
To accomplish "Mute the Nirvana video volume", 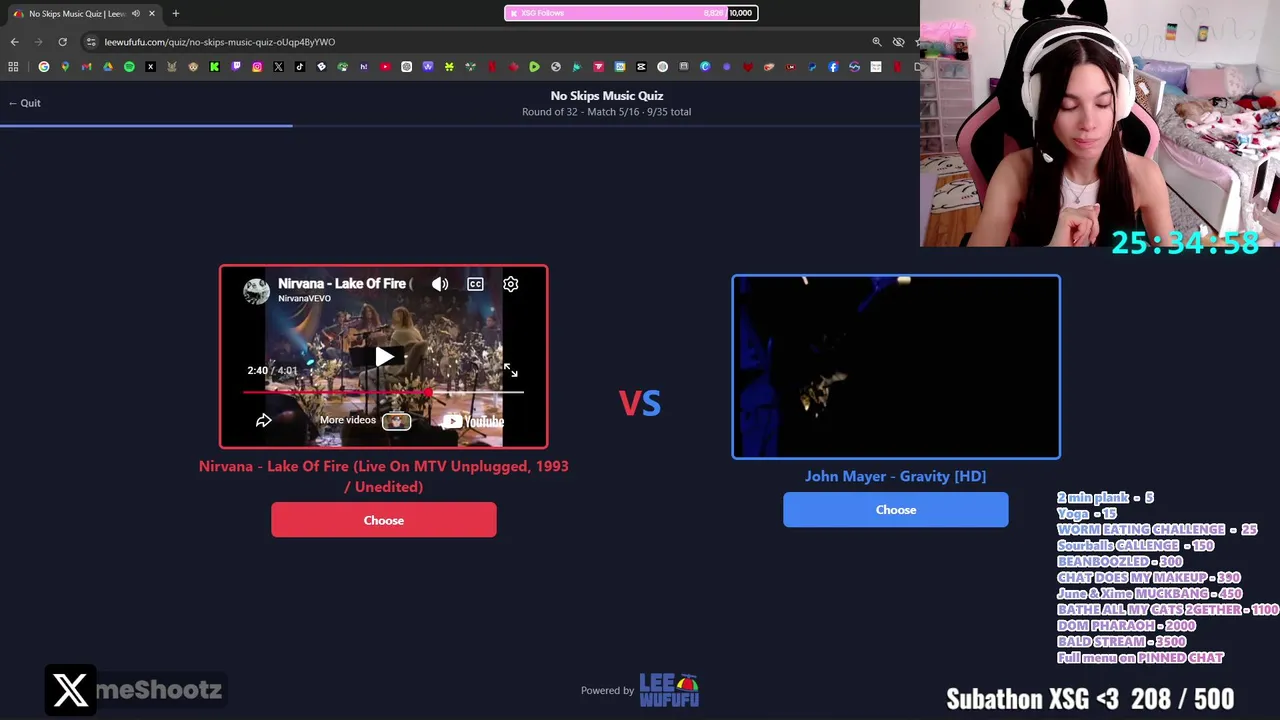I will 440,284.
